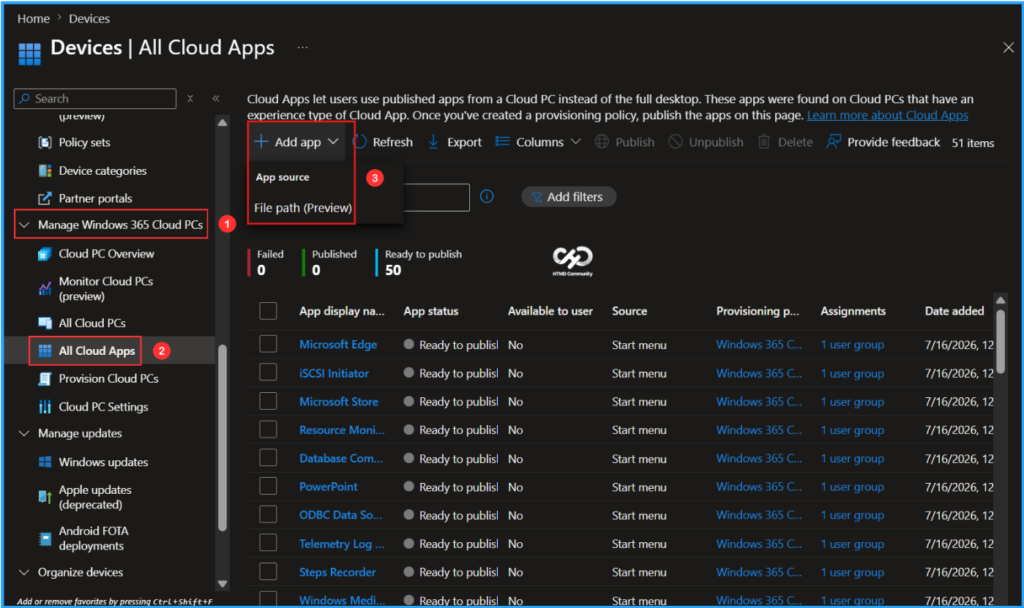The height and width of the screenshot is (608, 1024).
Task: Click the Device categories icon
Action: 44,170
